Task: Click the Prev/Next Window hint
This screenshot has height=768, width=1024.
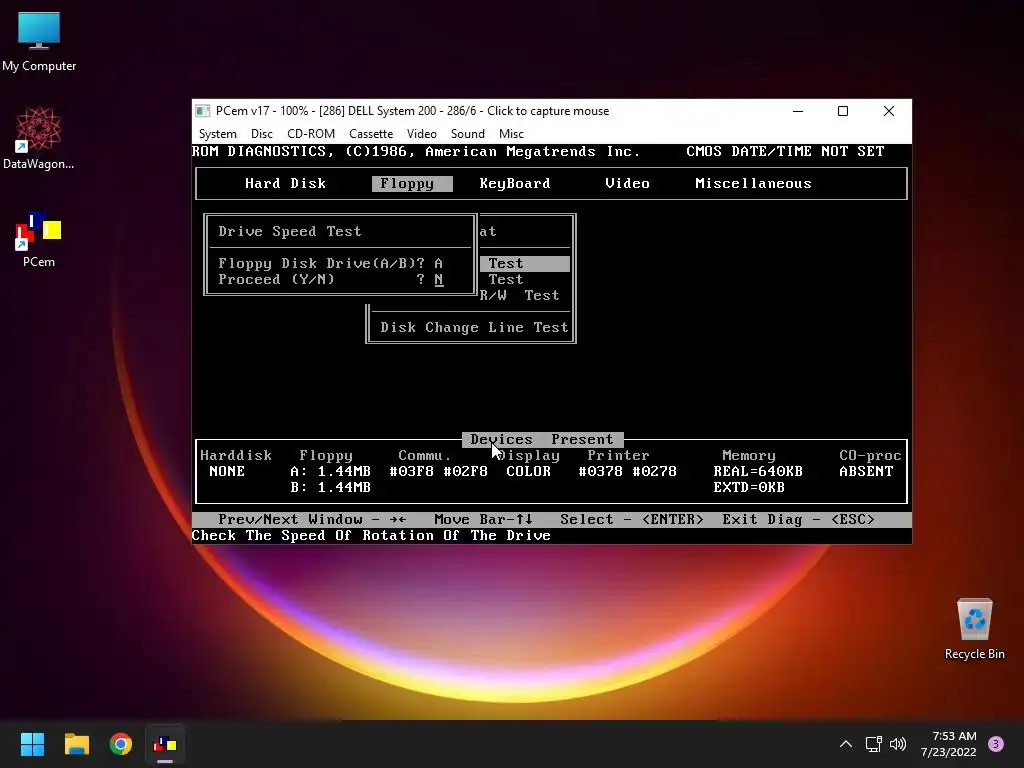Action: coord(312,519)
